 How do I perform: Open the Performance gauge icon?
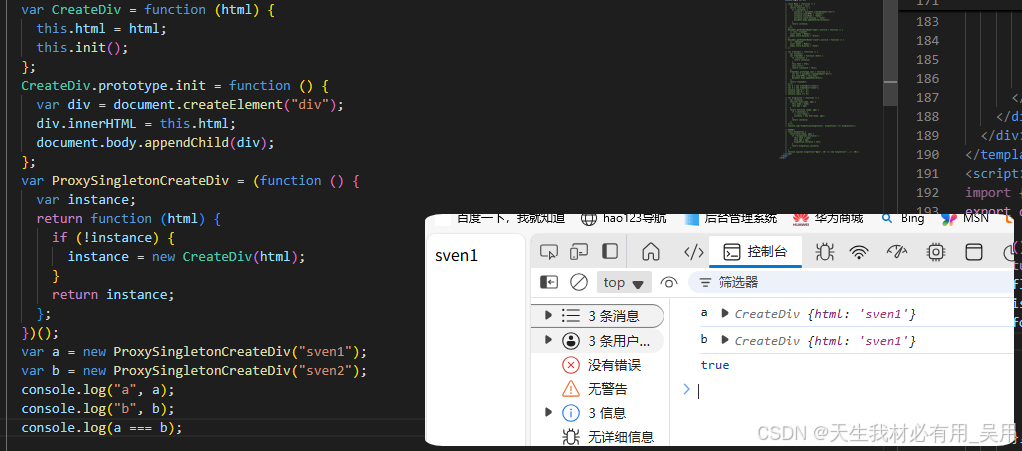[x=898, y=252]
